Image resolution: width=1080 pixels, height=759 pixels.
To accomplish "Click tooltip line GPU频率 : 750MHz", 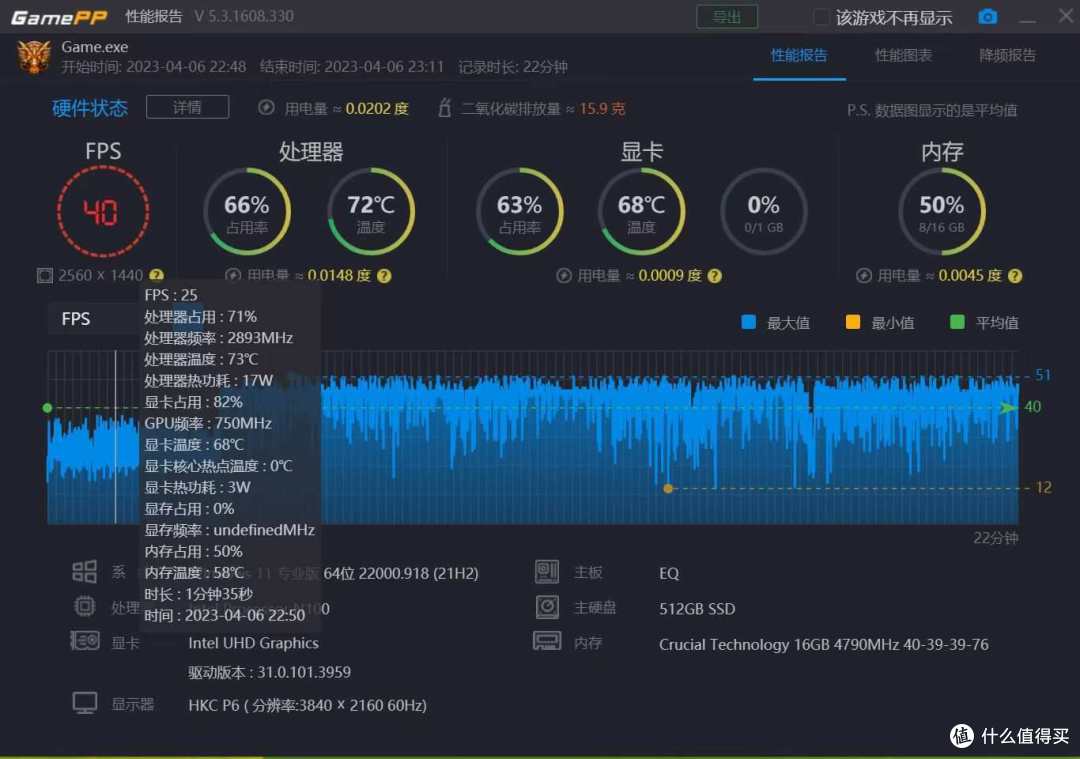I will [x=207, y=423].
